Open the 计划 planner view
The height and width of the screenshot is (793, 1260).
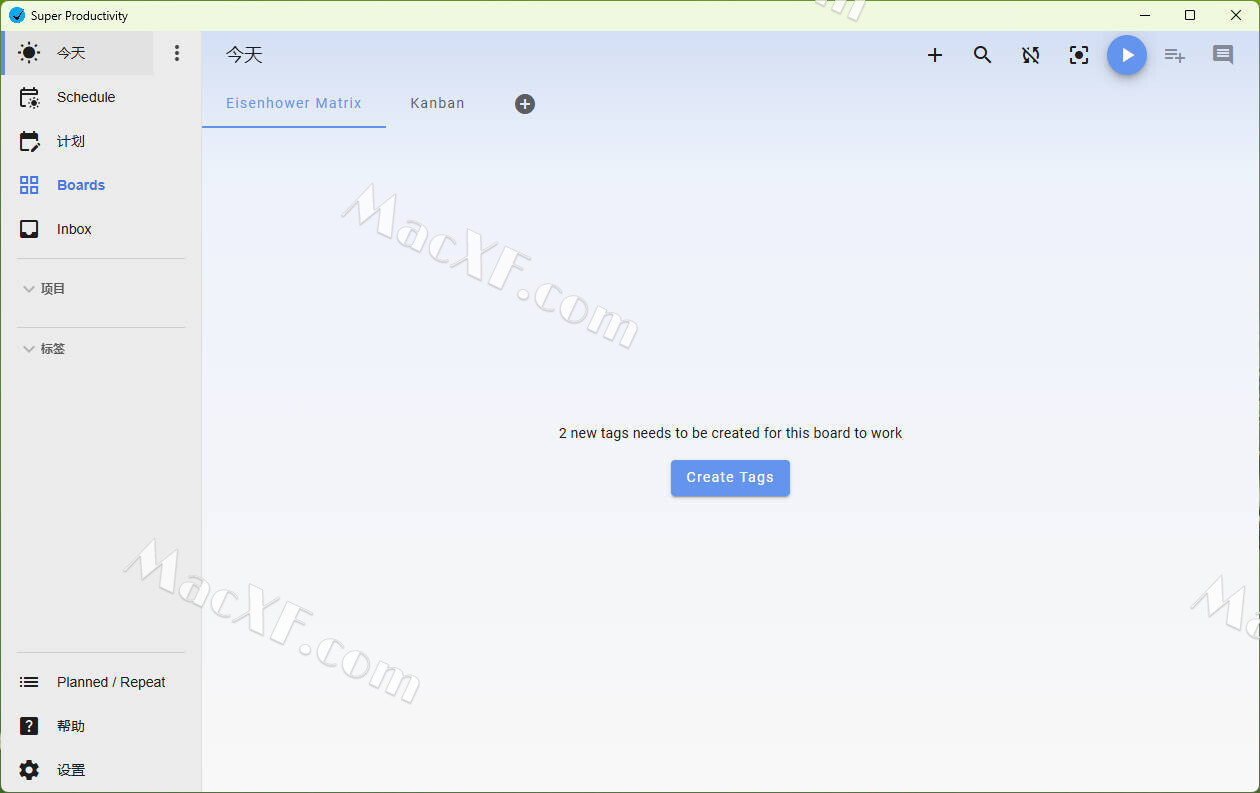point(101,141)
